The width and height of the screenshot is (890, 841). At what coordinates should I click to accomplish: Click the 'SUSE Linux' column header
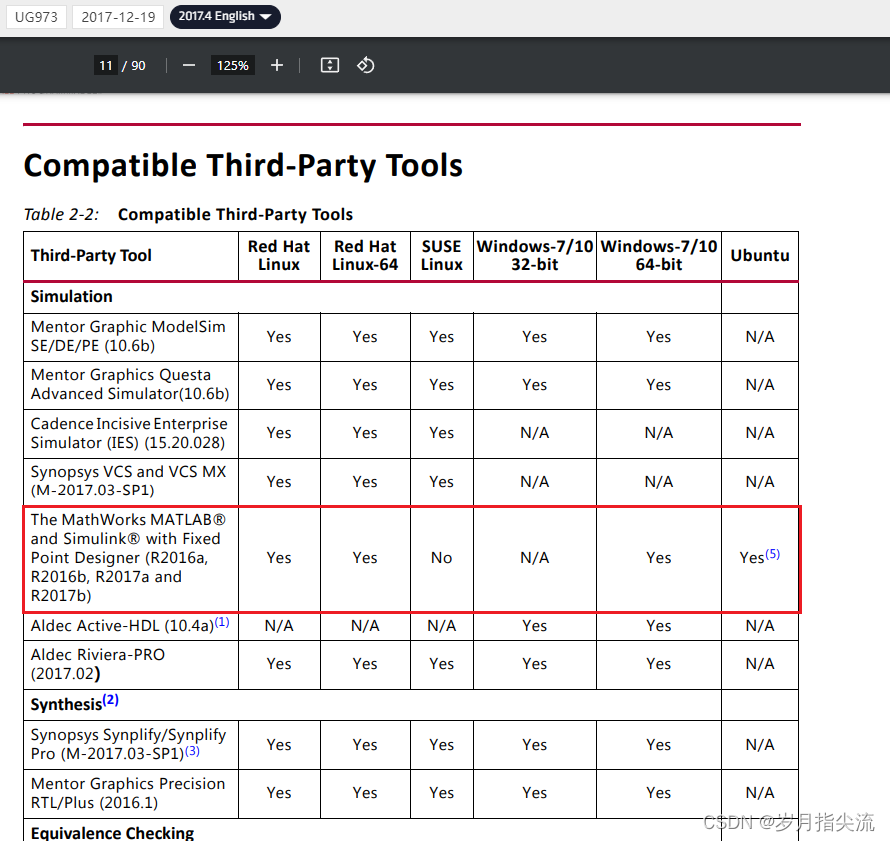point(442,255)
